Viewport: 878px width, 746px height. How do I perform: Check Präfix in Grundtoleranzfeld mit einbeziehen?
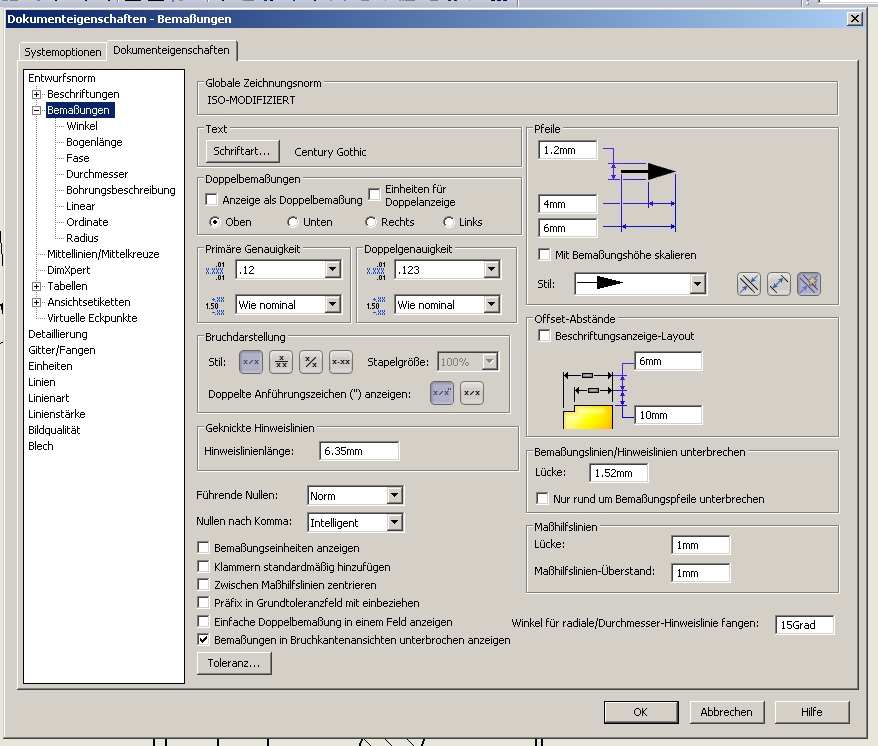pos(203,603)
